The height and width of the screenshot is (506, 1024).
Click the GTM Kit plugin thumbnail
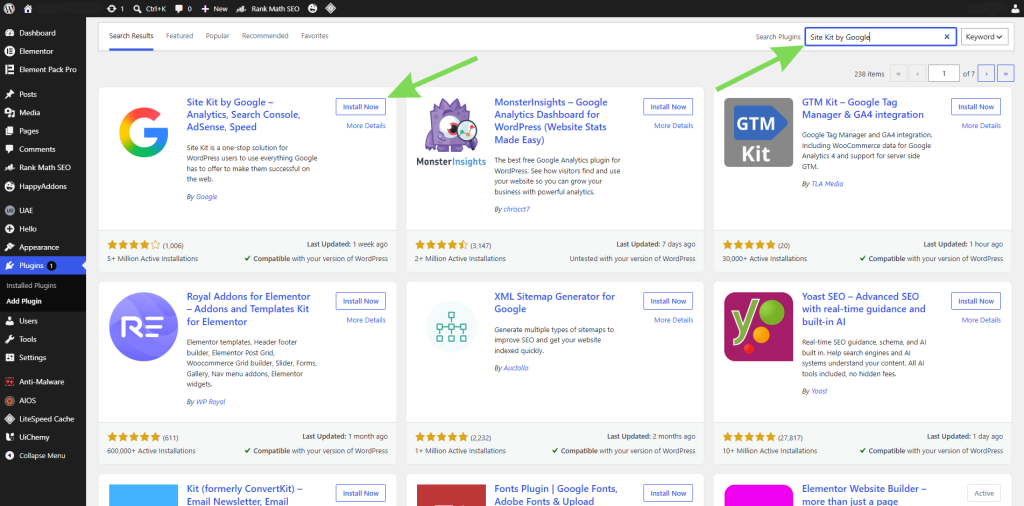(758, 132)
